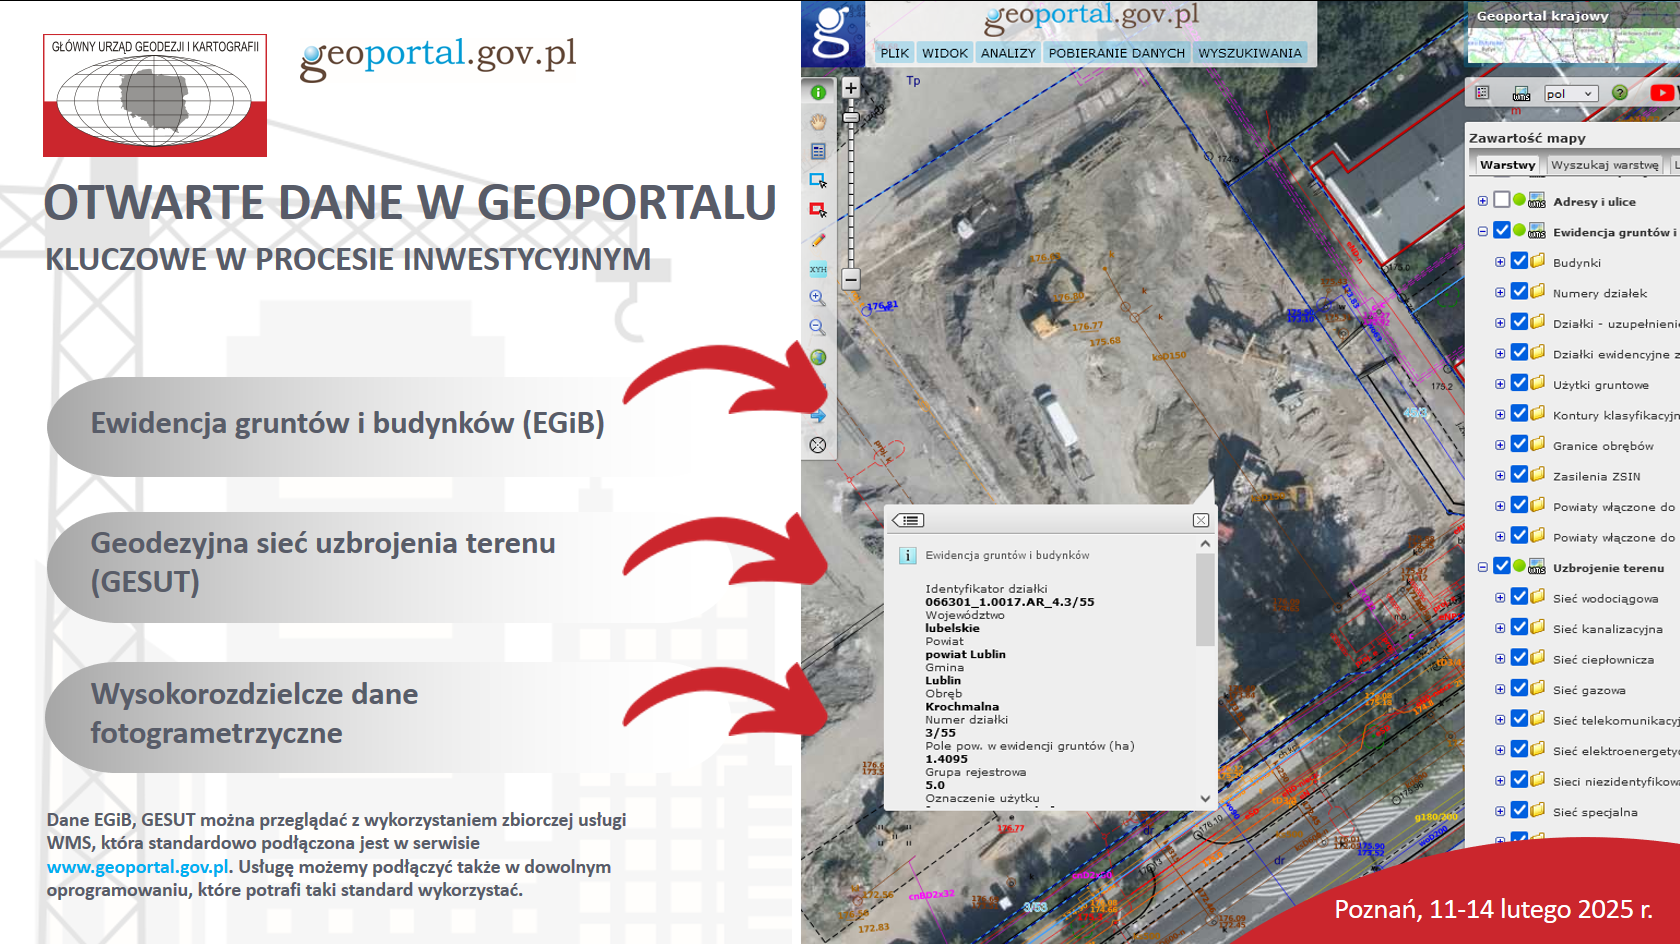Collapse the Uzbrojenie terenu layer group
Screen dimensions: 1680x944
tap(1483, 567)
